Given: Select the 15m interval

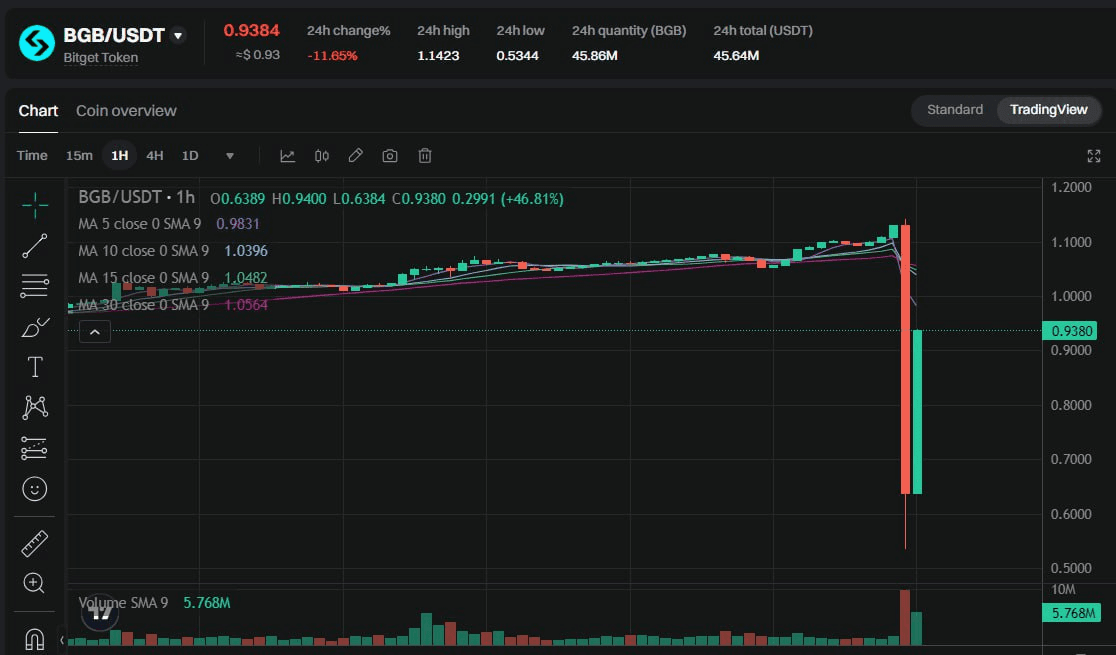Looking at the screenshot, I should tap(79, 155).
